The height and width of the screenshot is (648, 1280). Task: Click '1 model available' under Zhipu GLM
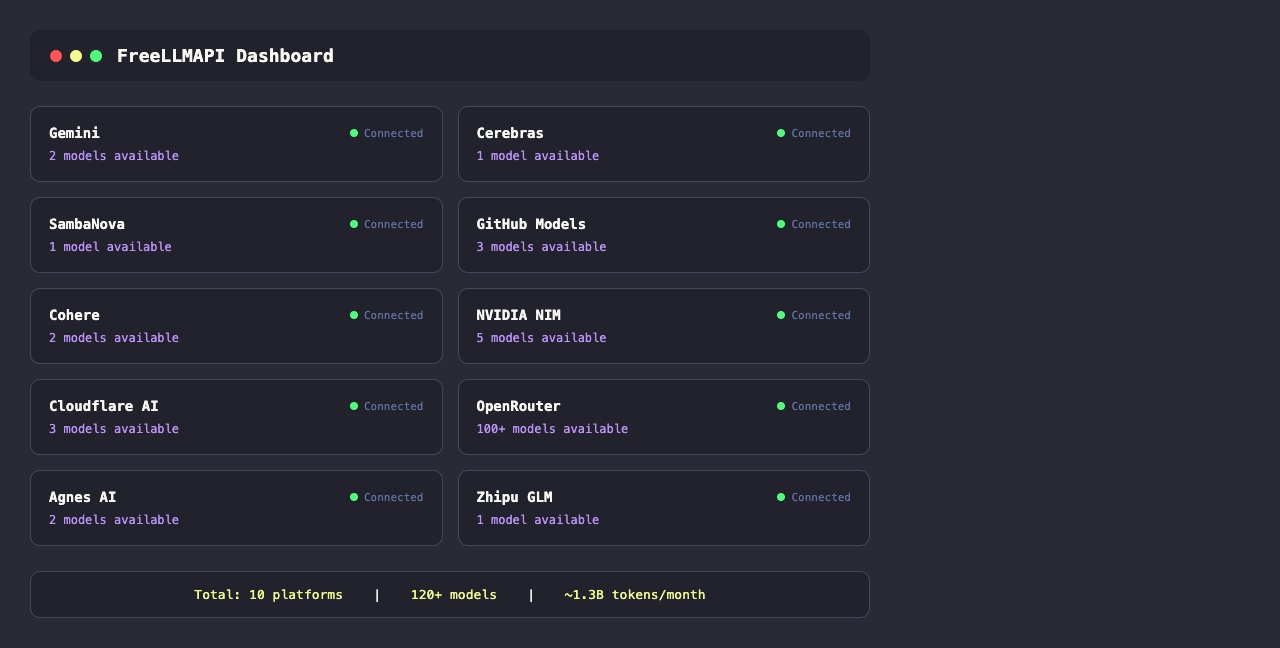pos(538,520)
